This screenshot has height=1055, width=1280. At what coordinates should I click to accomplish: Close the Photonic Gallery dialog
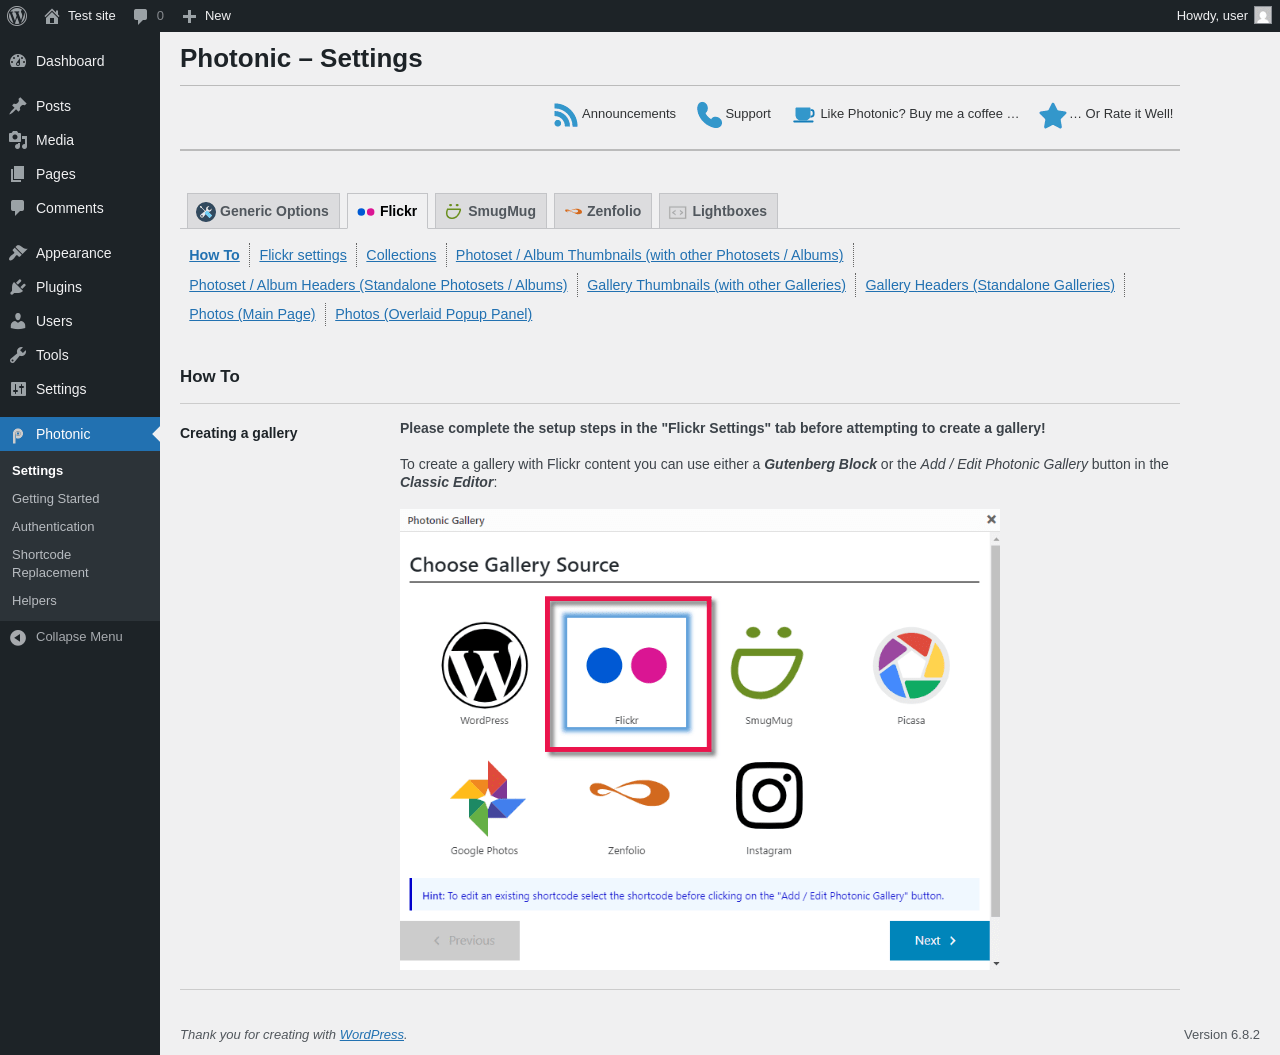991,519
